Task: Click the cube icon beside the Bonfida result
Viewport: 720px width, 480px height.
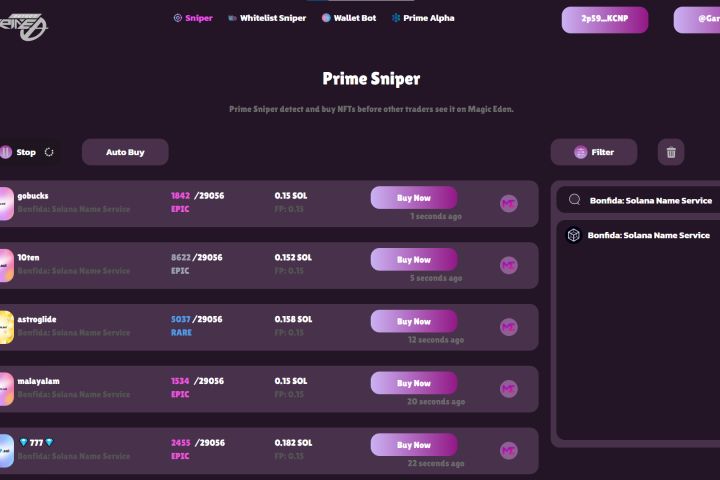Action: click(x=574, y=236)
